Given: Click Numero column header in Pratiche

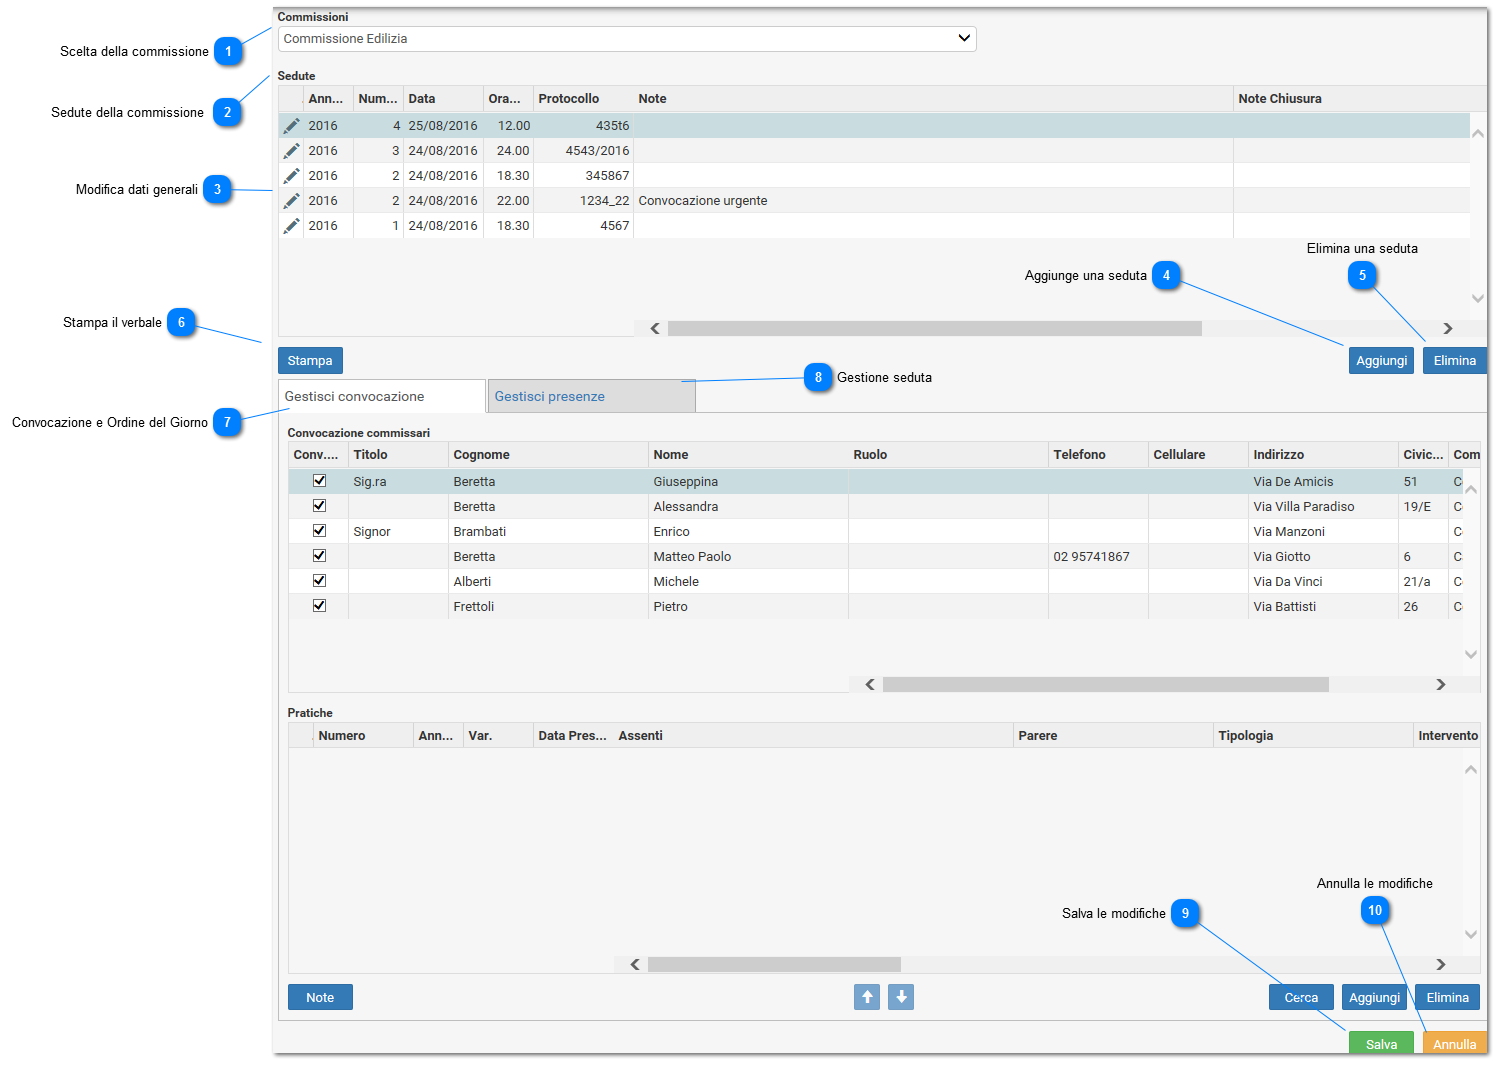Looking at the screenshot, I should [x=363, y=736].
